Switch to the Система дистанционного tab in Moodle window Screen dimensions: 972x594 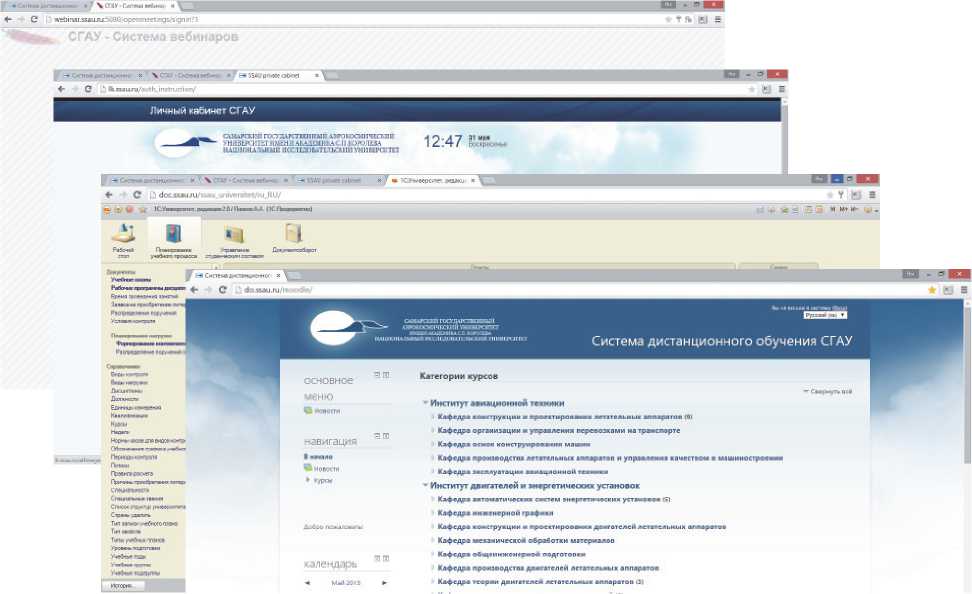[237, 275]
